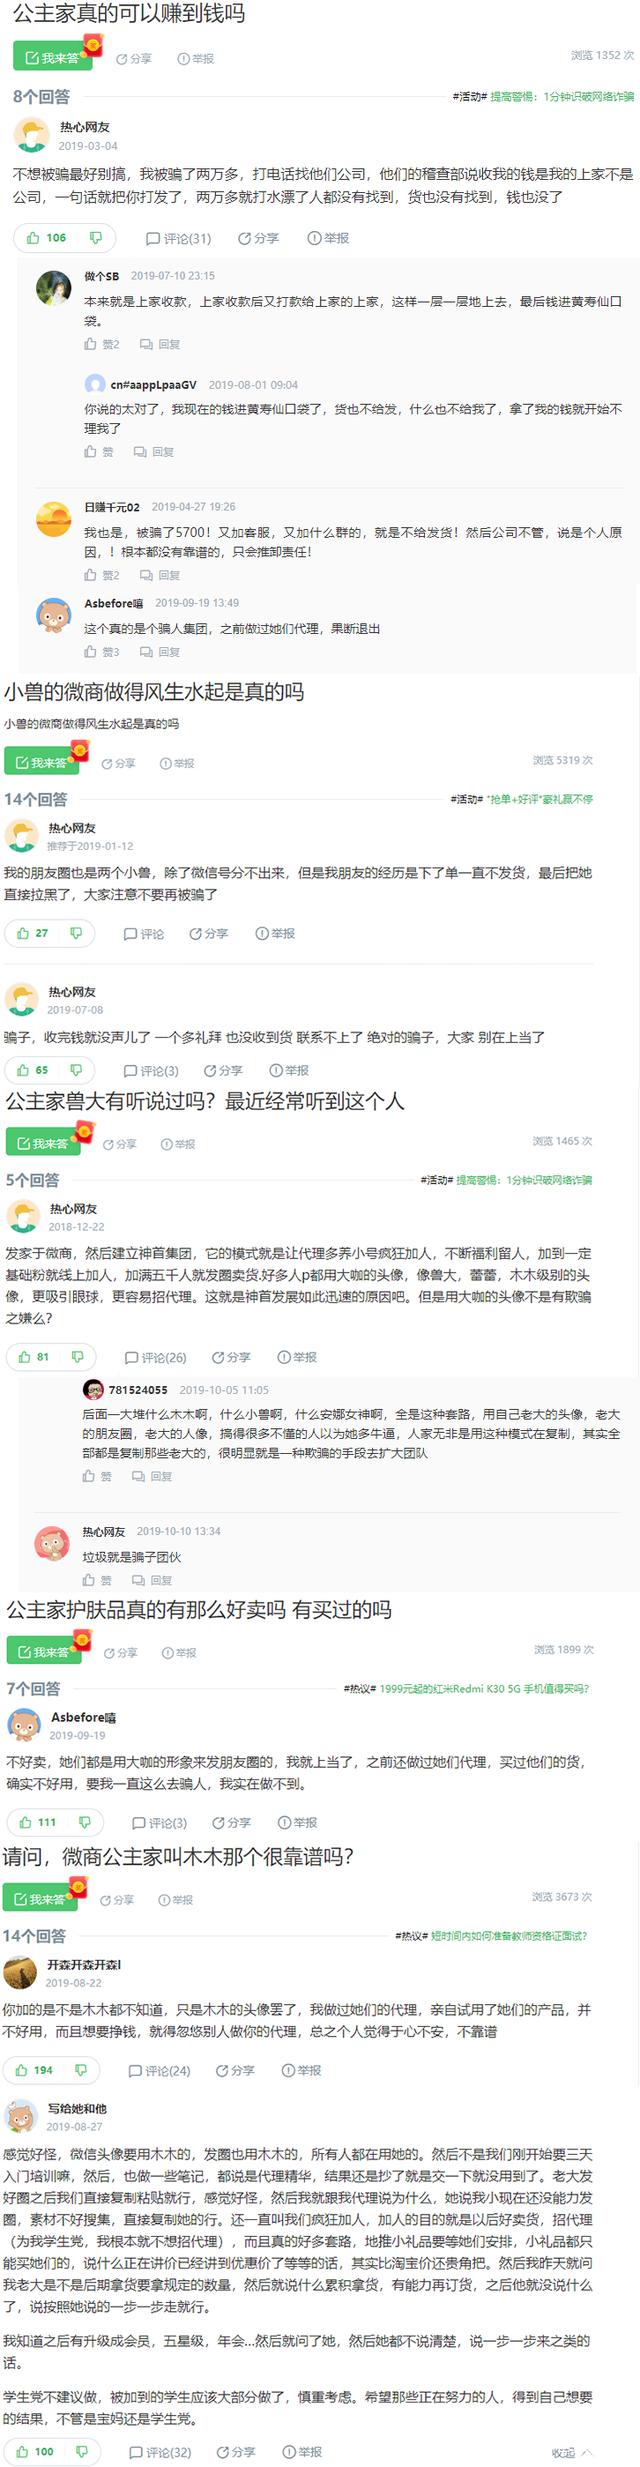640x2467 pixels.
Task: Click Asbefore喵 avatar on the 2019-09-19 answer
Action: click(x=24, y=1725)
